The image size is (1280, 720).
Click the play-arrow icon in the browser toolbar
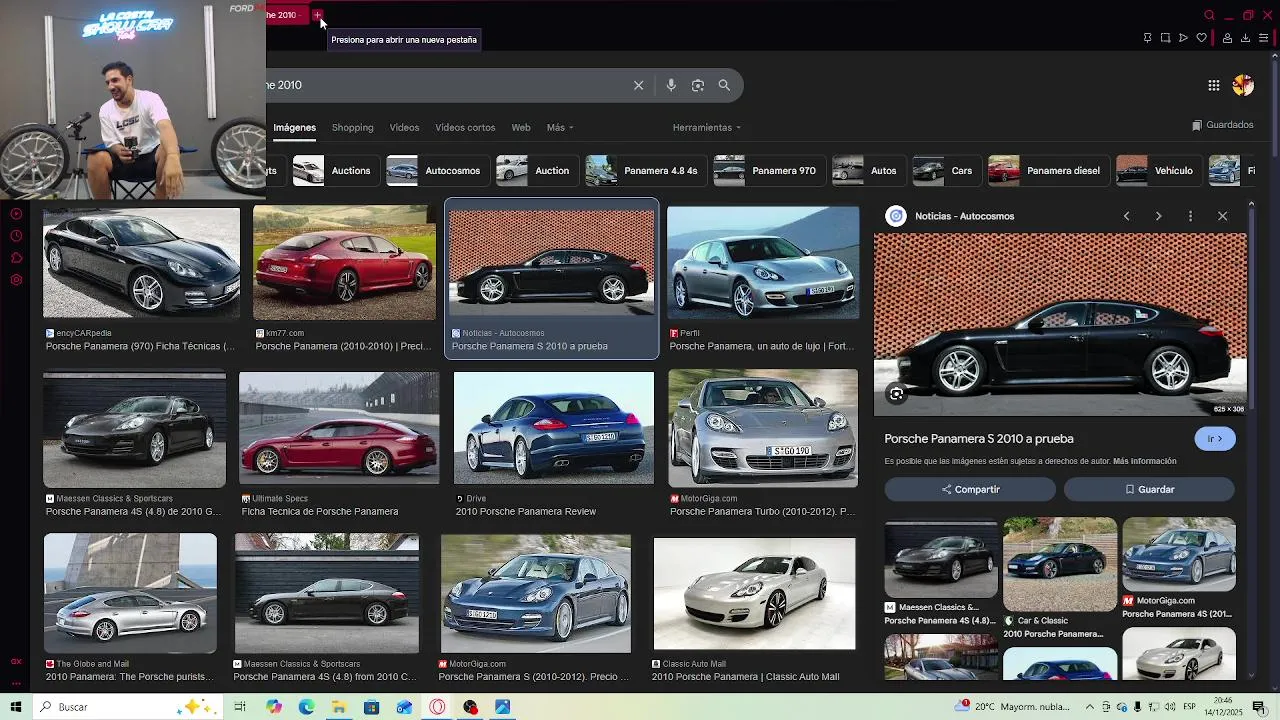[1183, 38]
